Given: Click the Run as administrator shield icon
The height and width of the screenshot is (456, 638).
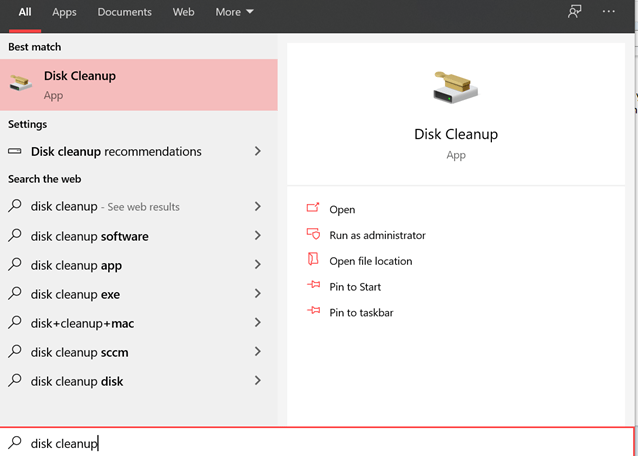Looking at the screenshot, I should 313,234.
